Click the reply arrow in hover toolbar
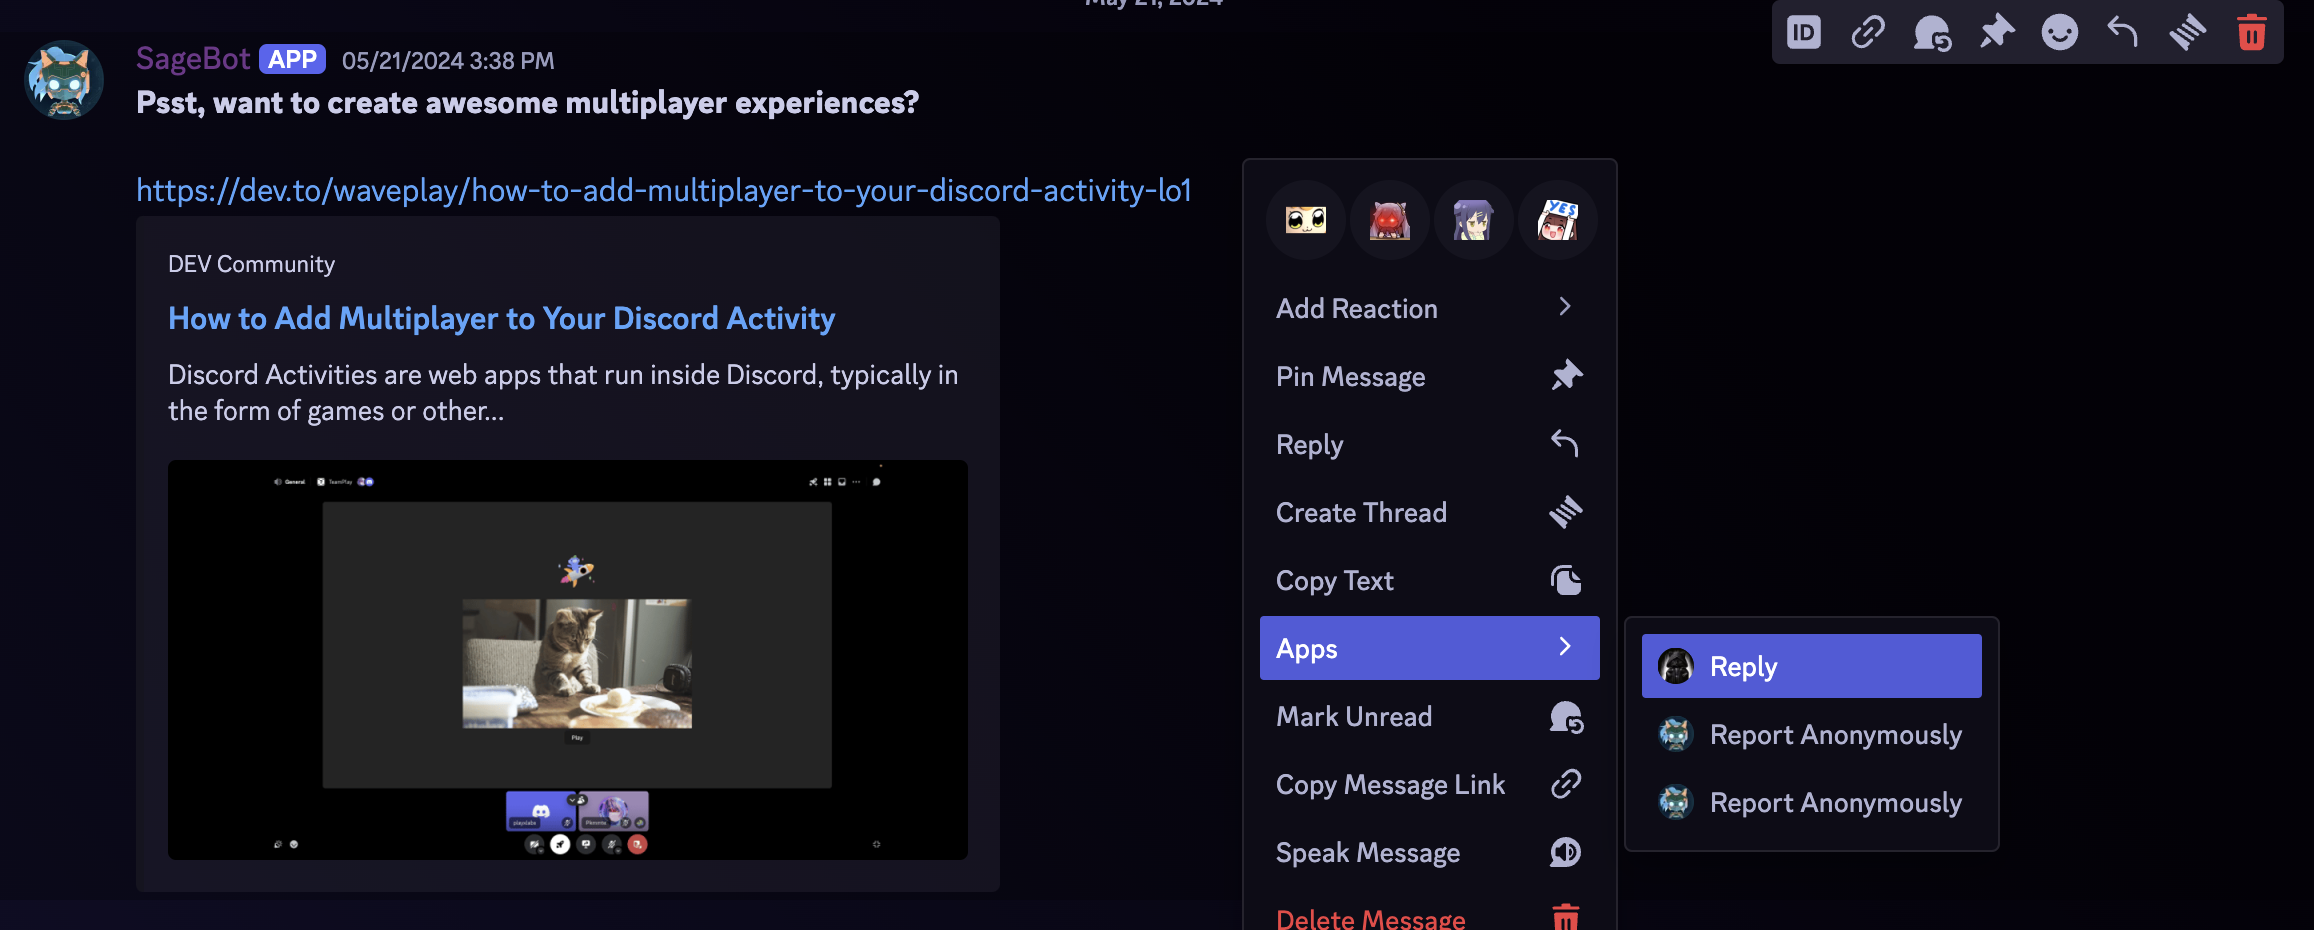The image size is (2314, 930). click(2124, 33)
